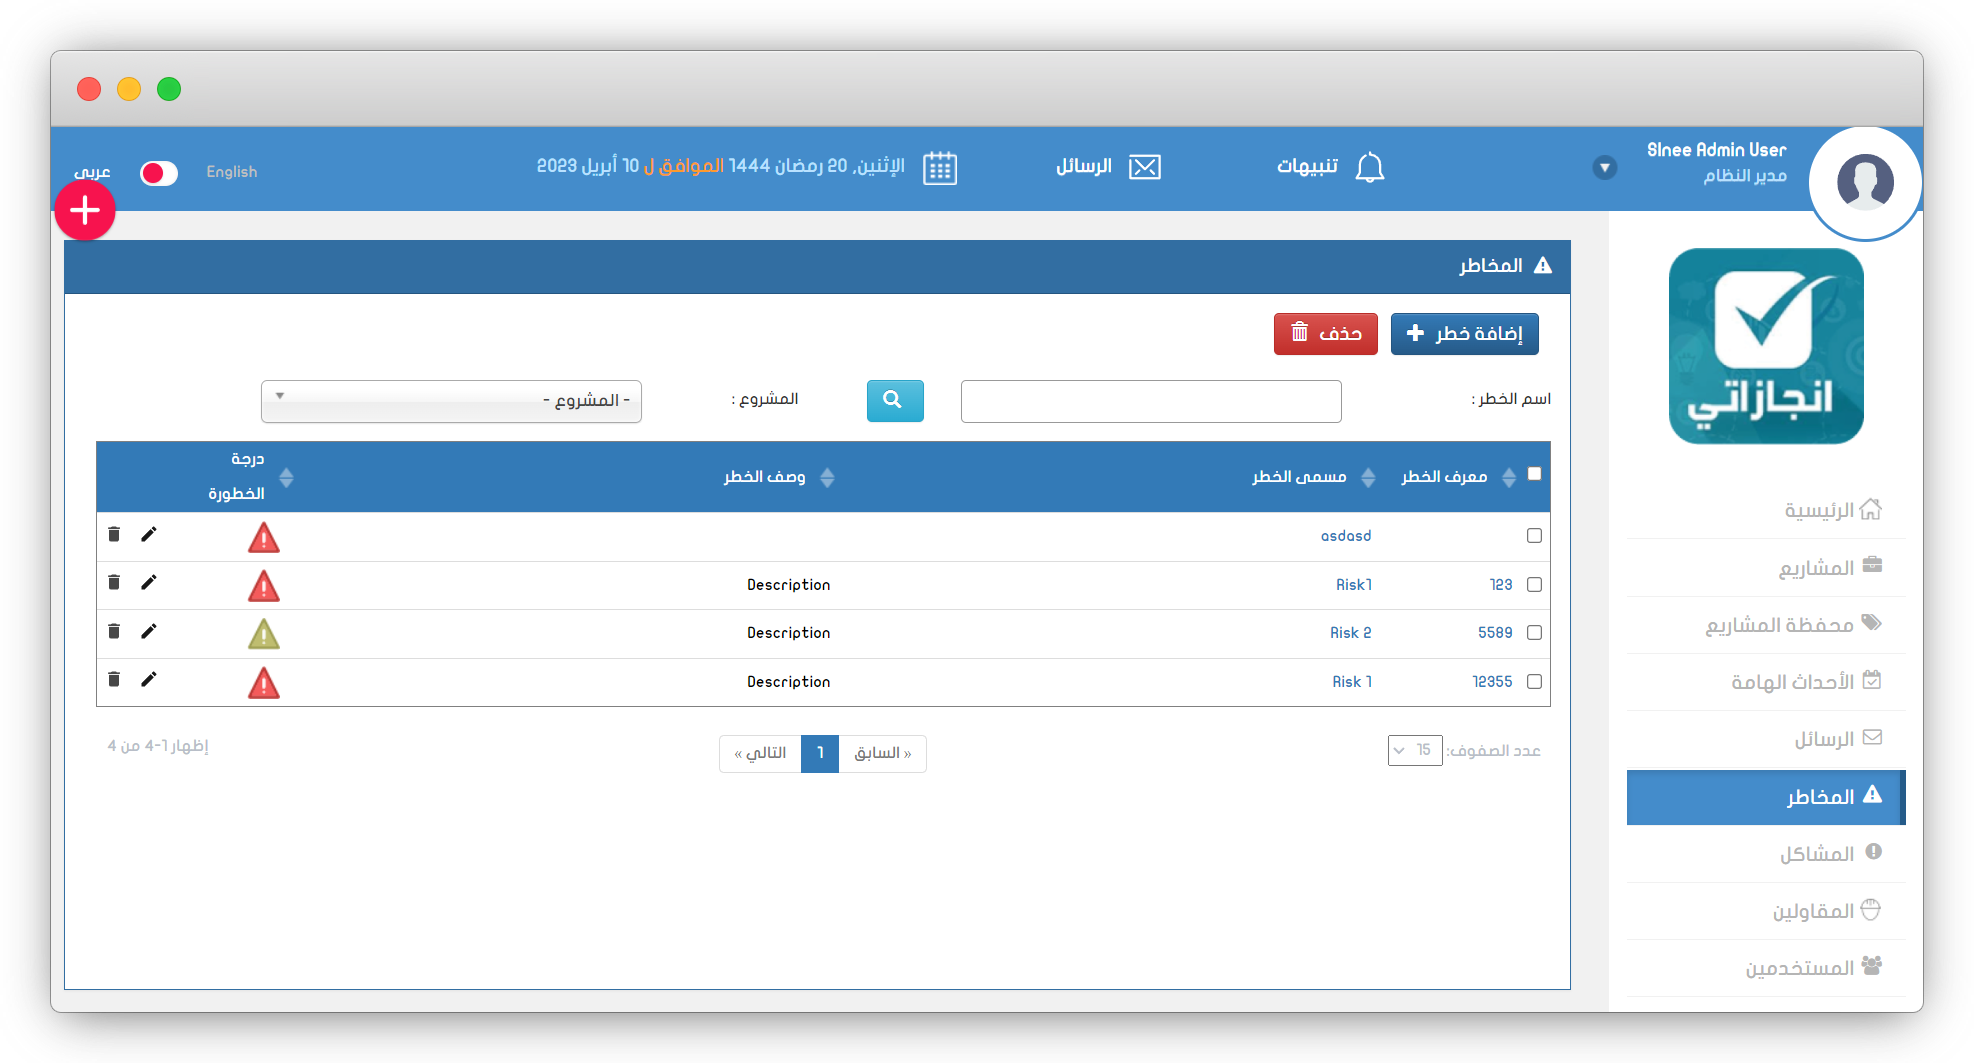Click the red floating plus button
Image resolution: width=1974 pixels, height=1063 pixels.
tap(85, 211)
